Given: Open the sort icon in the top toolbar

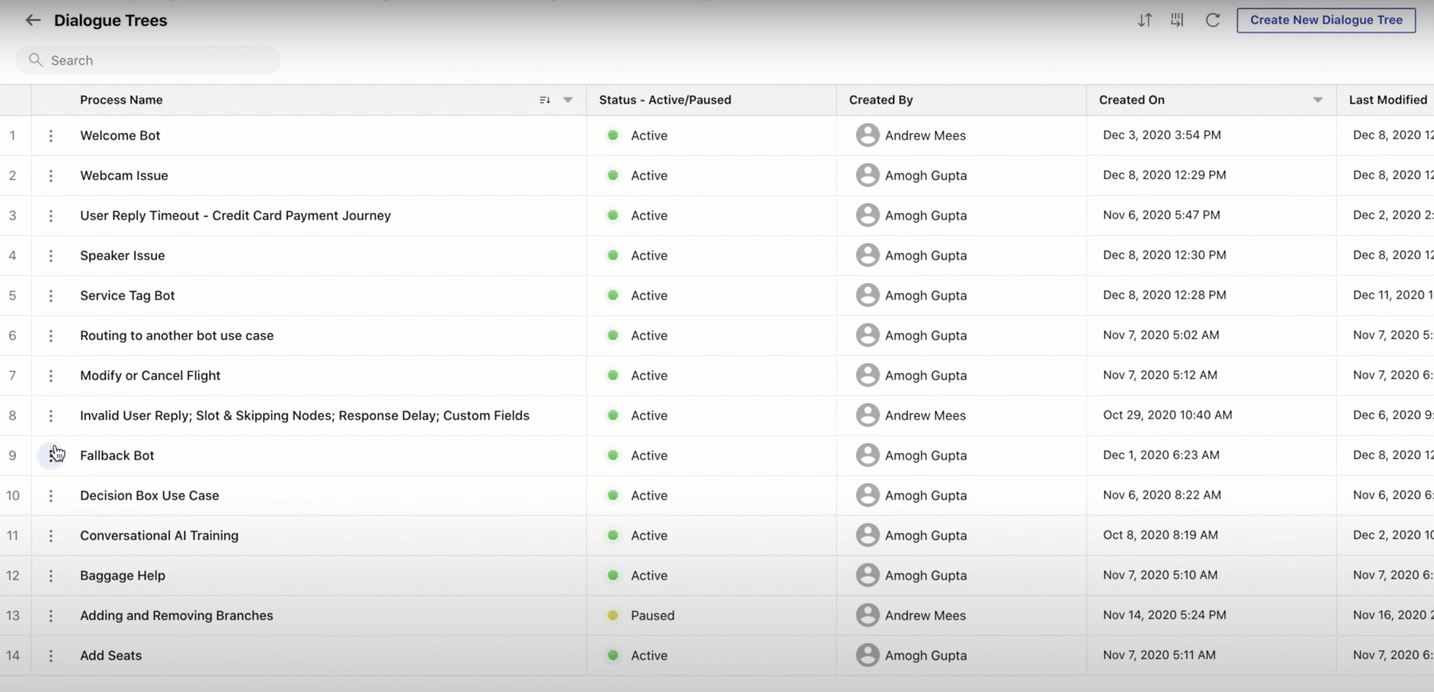Looking at the screenshot, I should [x=1144, y=19].
